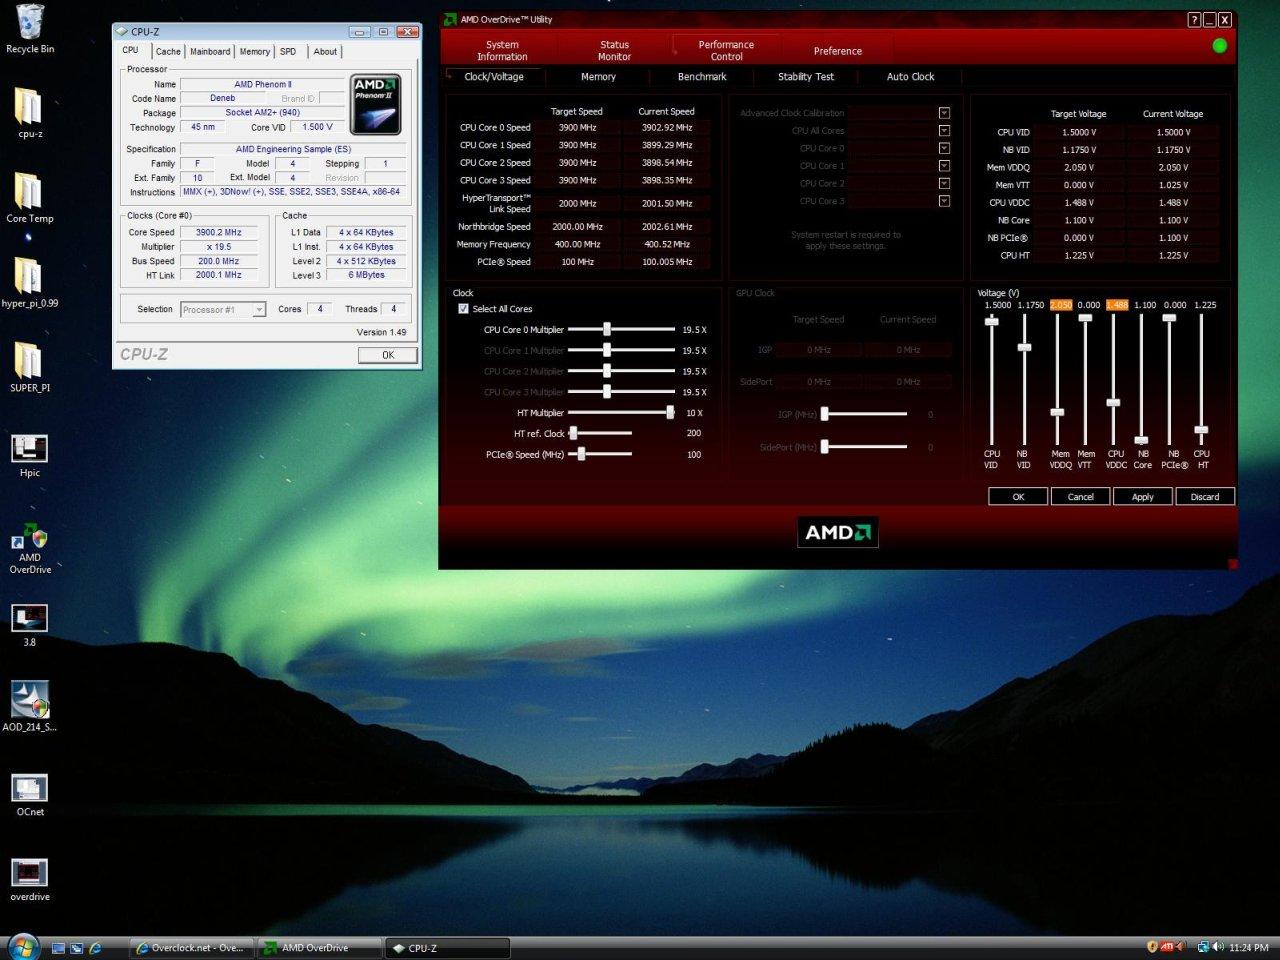This screenshot has width=1280, height=960.
Task: Switch to the CPU-Z taskbar button
Action: tap(447, 948)
